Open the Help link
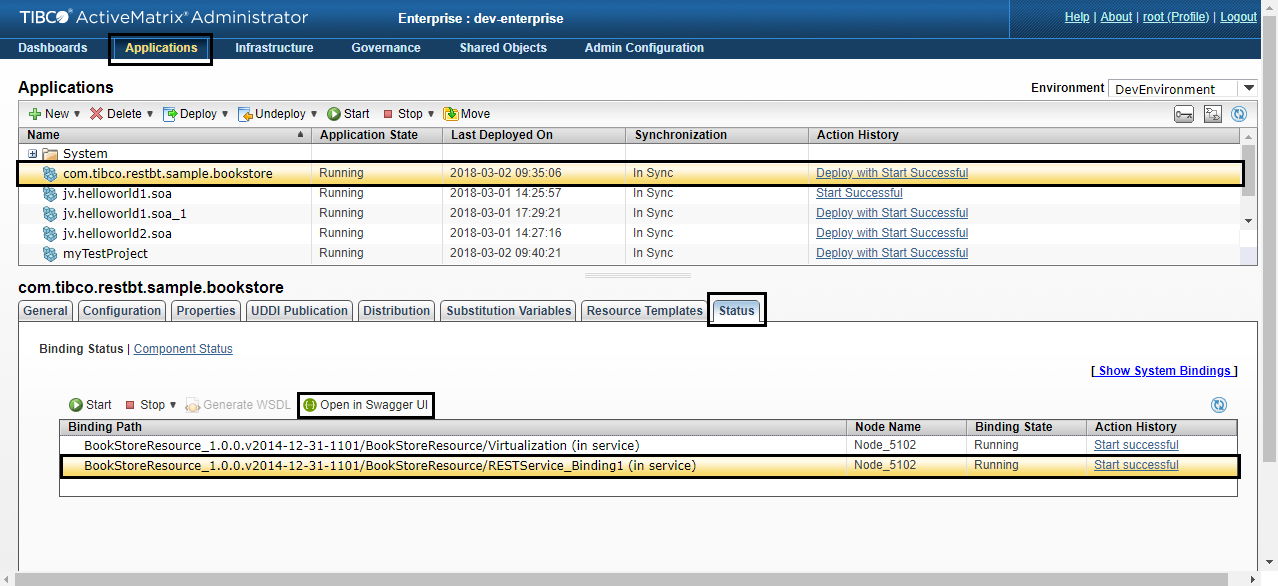 (1077, 17)
